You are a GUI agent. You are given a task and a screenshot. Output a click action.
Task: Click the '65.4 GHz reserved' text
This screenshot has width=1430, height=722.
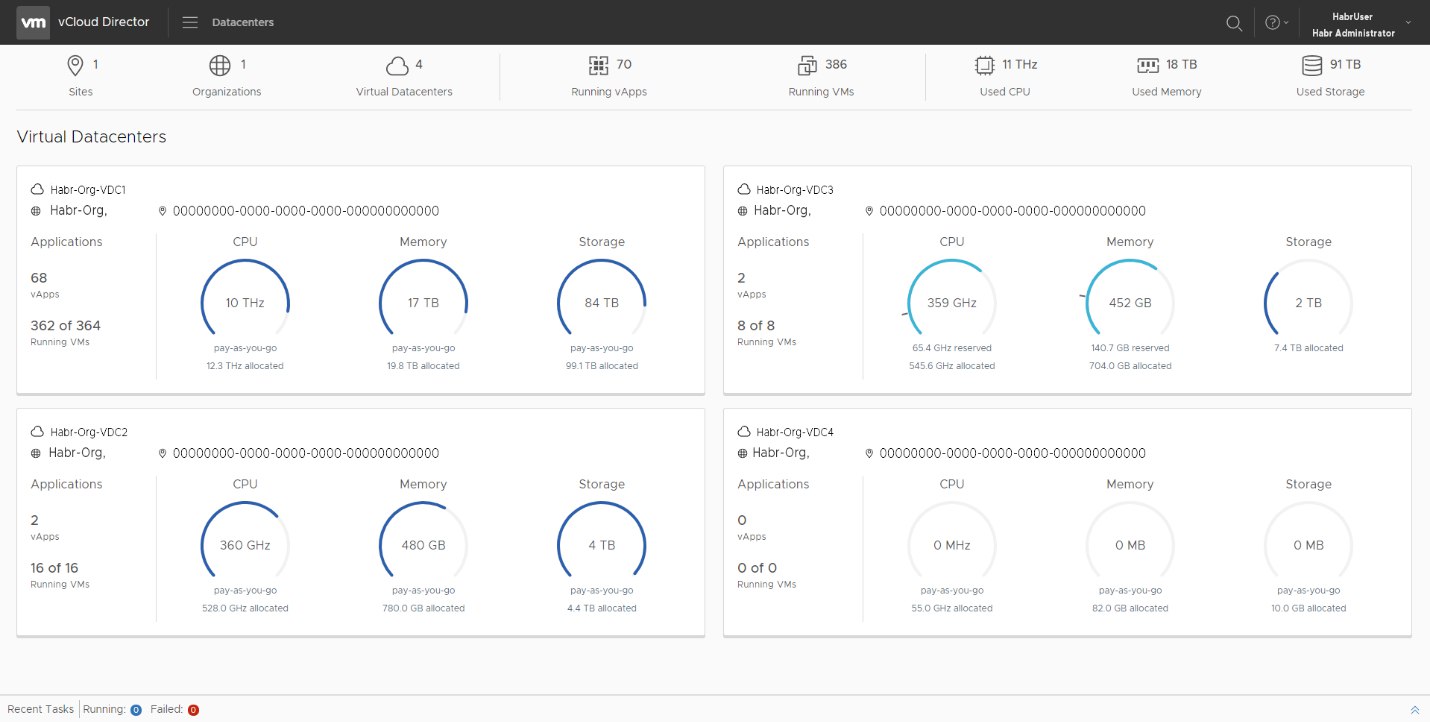point(952,348)
